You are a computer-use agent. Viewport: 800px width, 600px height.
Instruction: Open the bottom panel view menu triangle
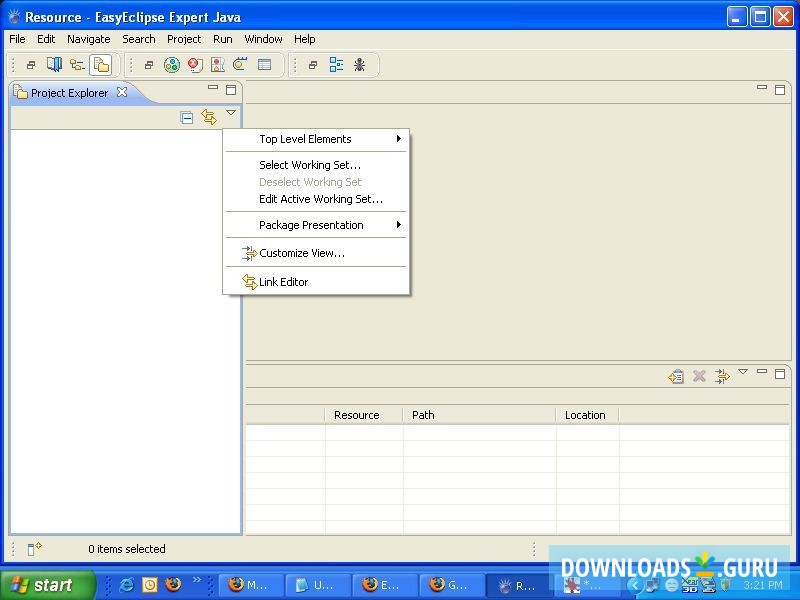pyautogui.click(x=742, y=372)
